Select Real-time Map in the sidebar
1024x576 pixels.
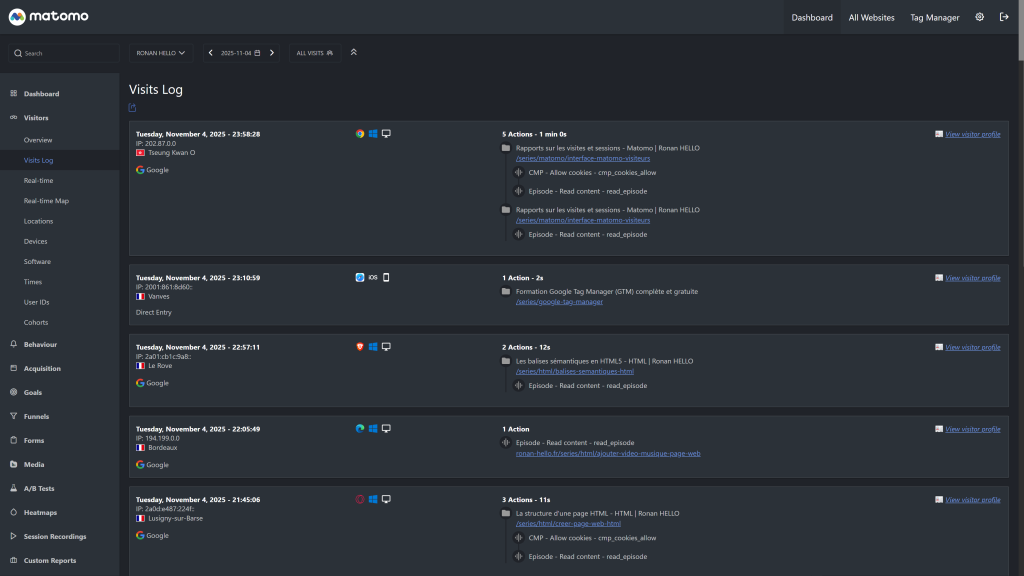46,201
